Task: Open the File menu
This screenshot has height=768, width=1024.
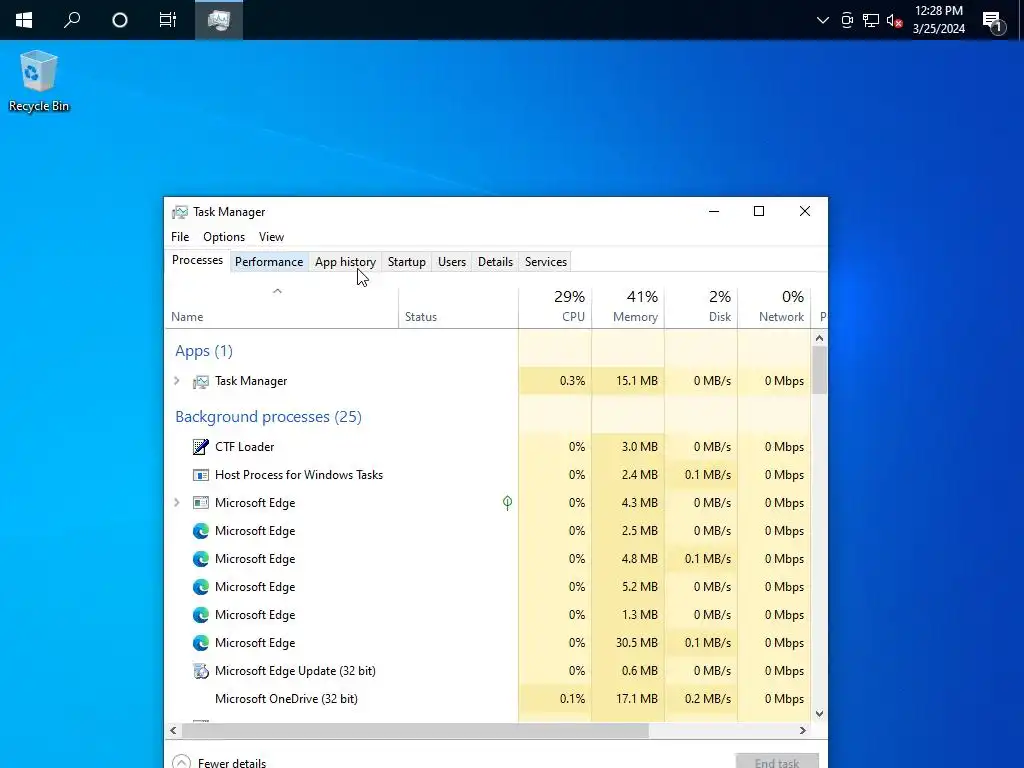Action: click(x=180, y=236)
